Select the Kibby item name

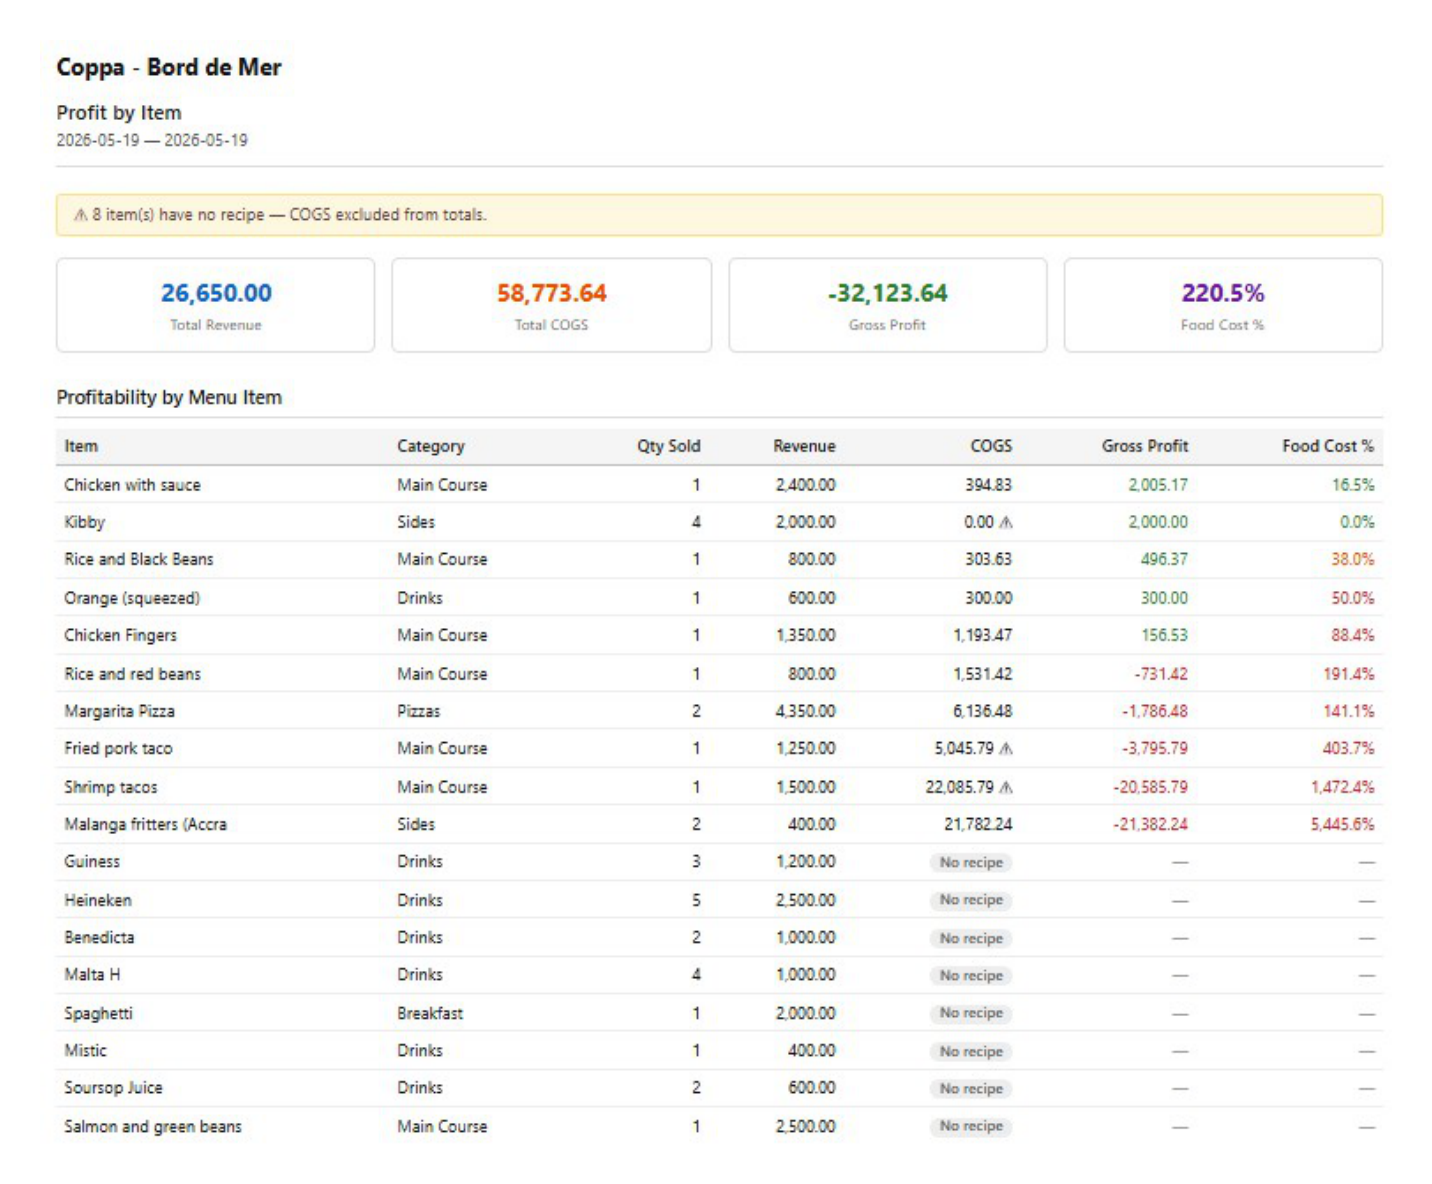coord(84,522)
